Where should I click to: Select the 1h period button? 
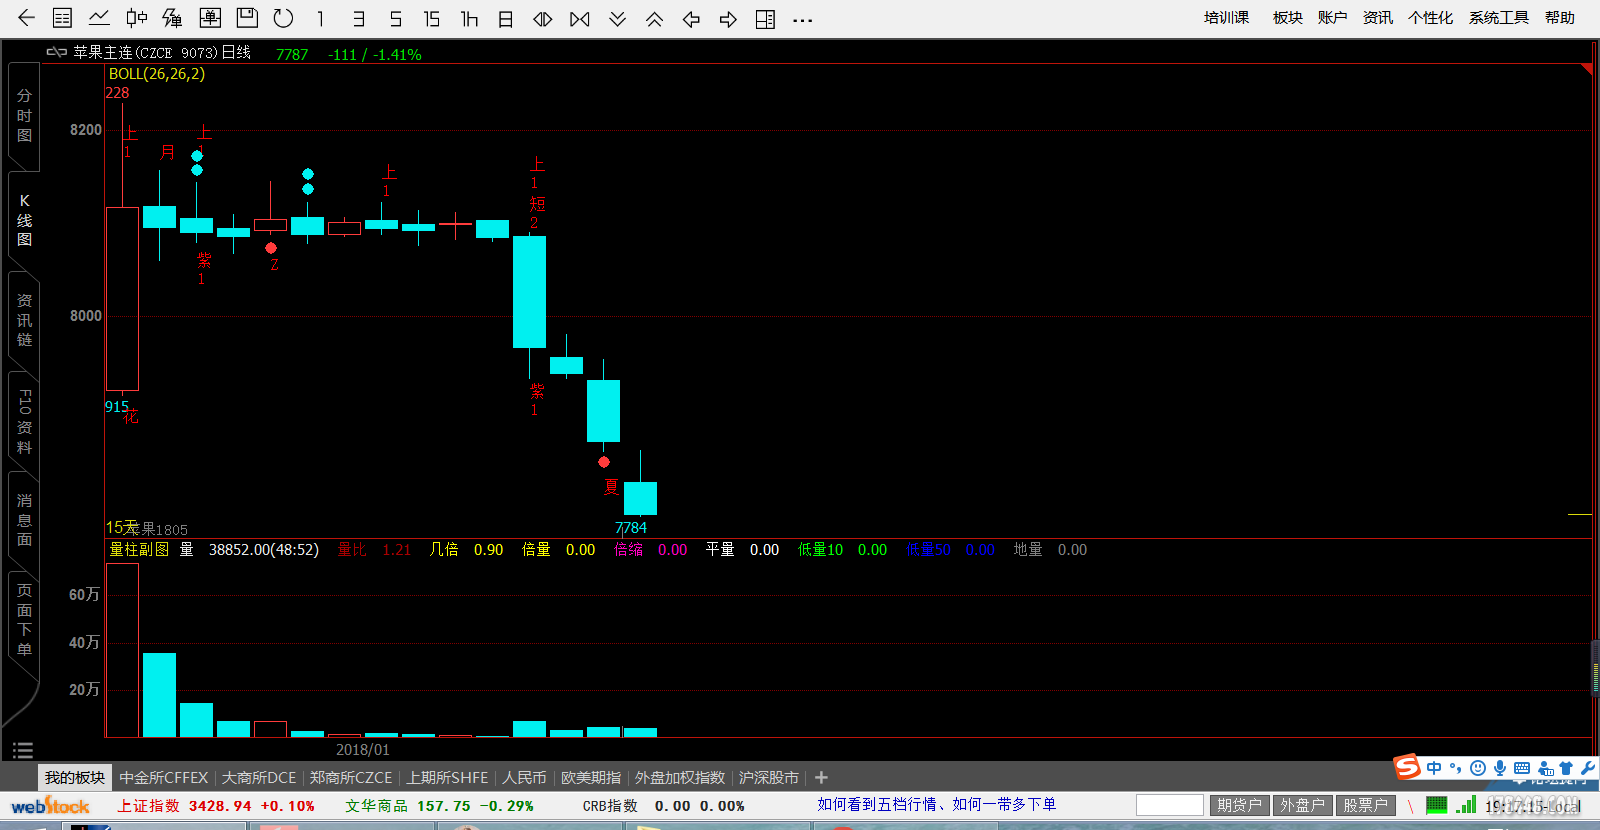click(469, 18)
